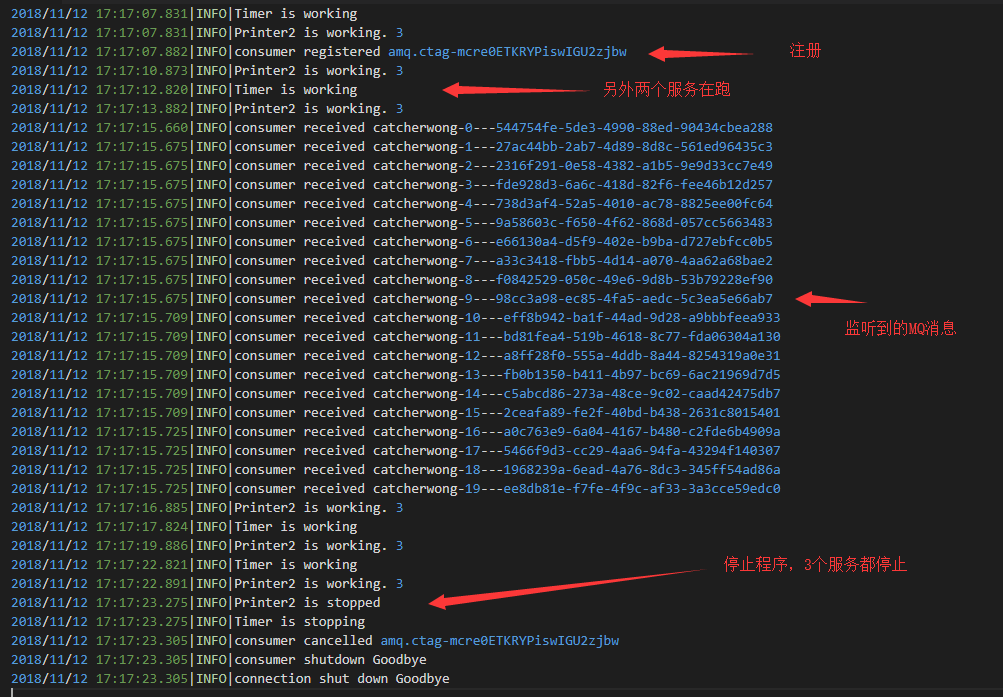
Task: Click the timestamp 17:17:15.660
Action: (142, 128)
